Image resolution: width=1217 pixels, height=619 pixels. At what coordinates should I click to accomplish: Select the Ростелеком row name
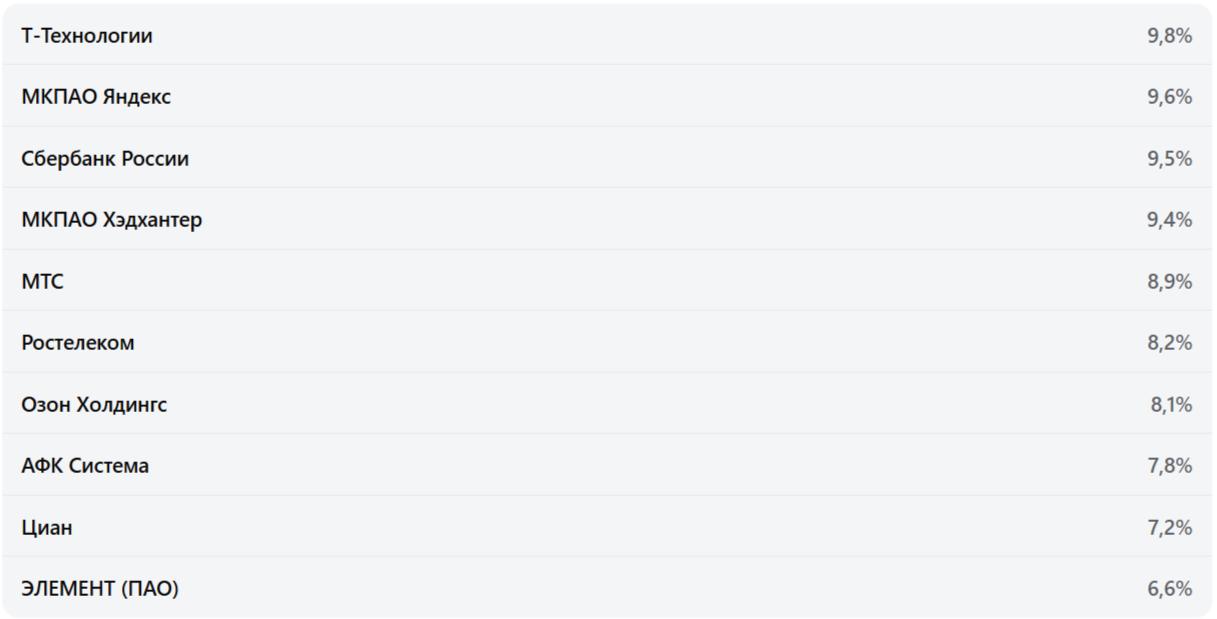pos(78,343)
